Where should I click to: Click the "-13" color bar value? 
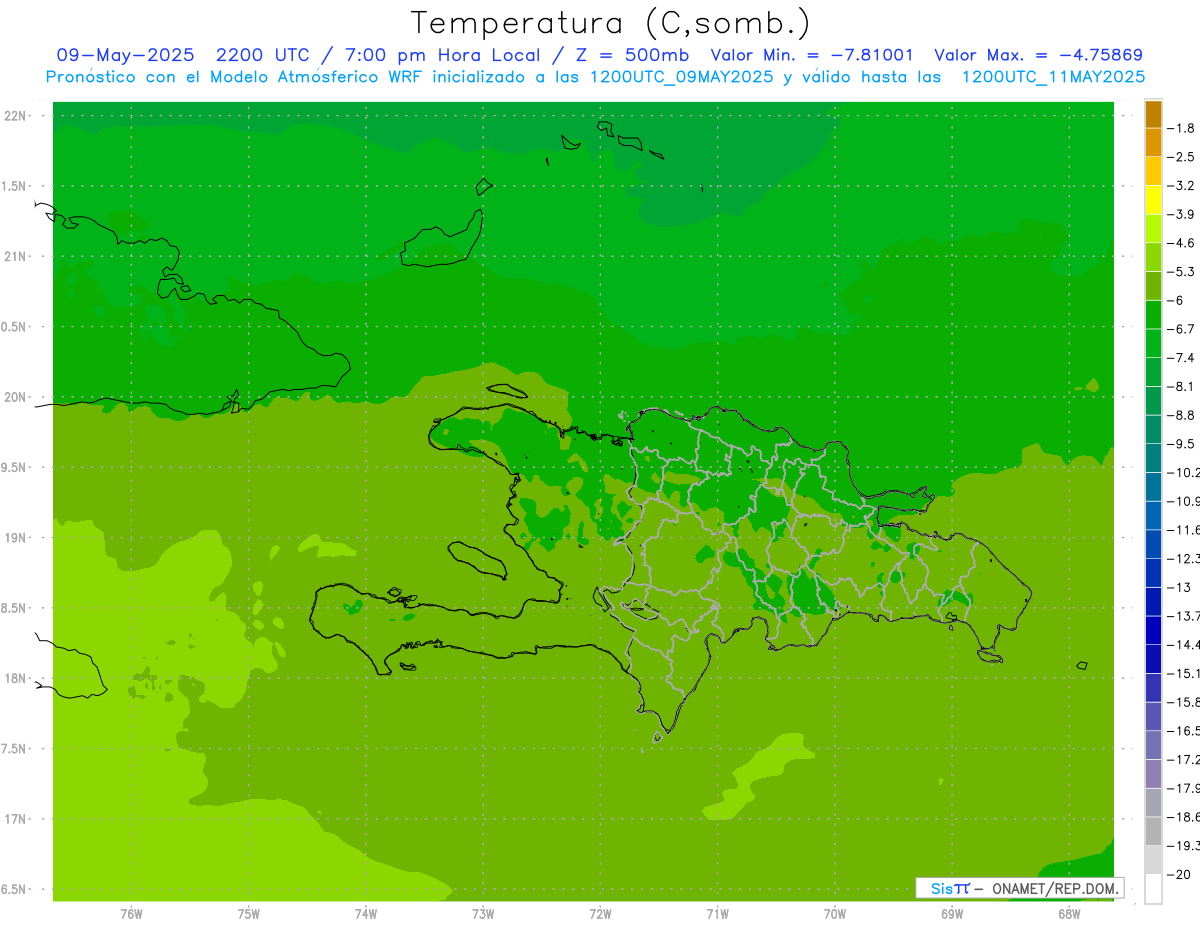click(1180, 588)
